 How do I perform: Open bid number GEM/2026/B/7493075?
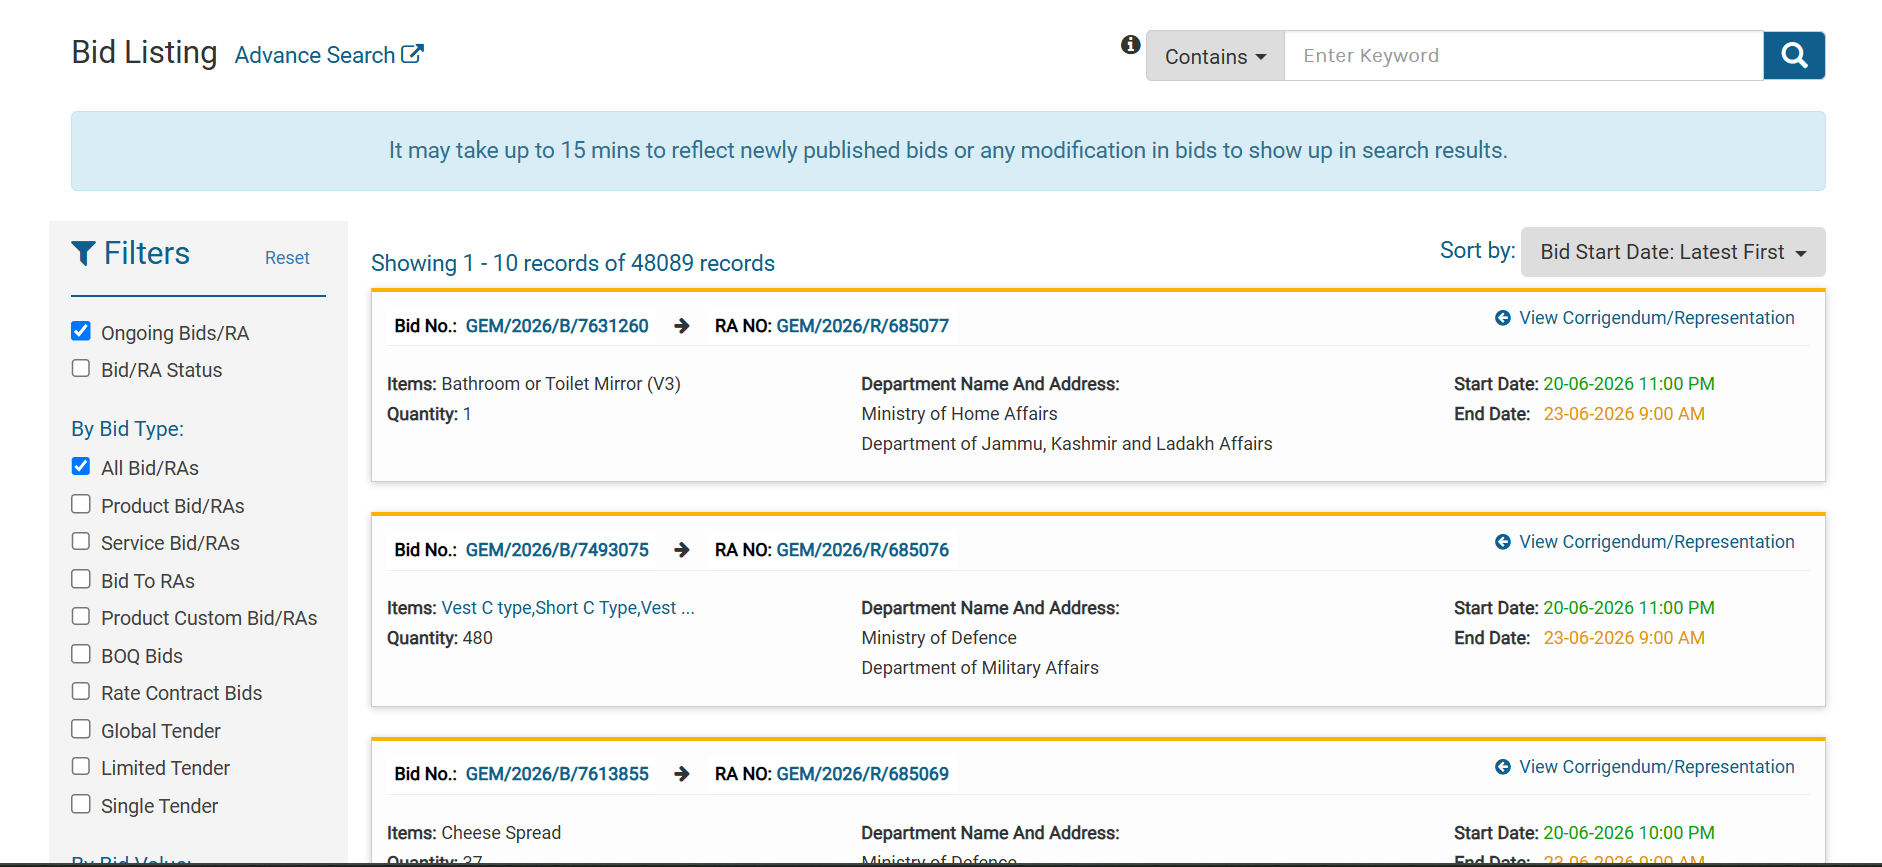pyautogui.click(x=557, y=550)
